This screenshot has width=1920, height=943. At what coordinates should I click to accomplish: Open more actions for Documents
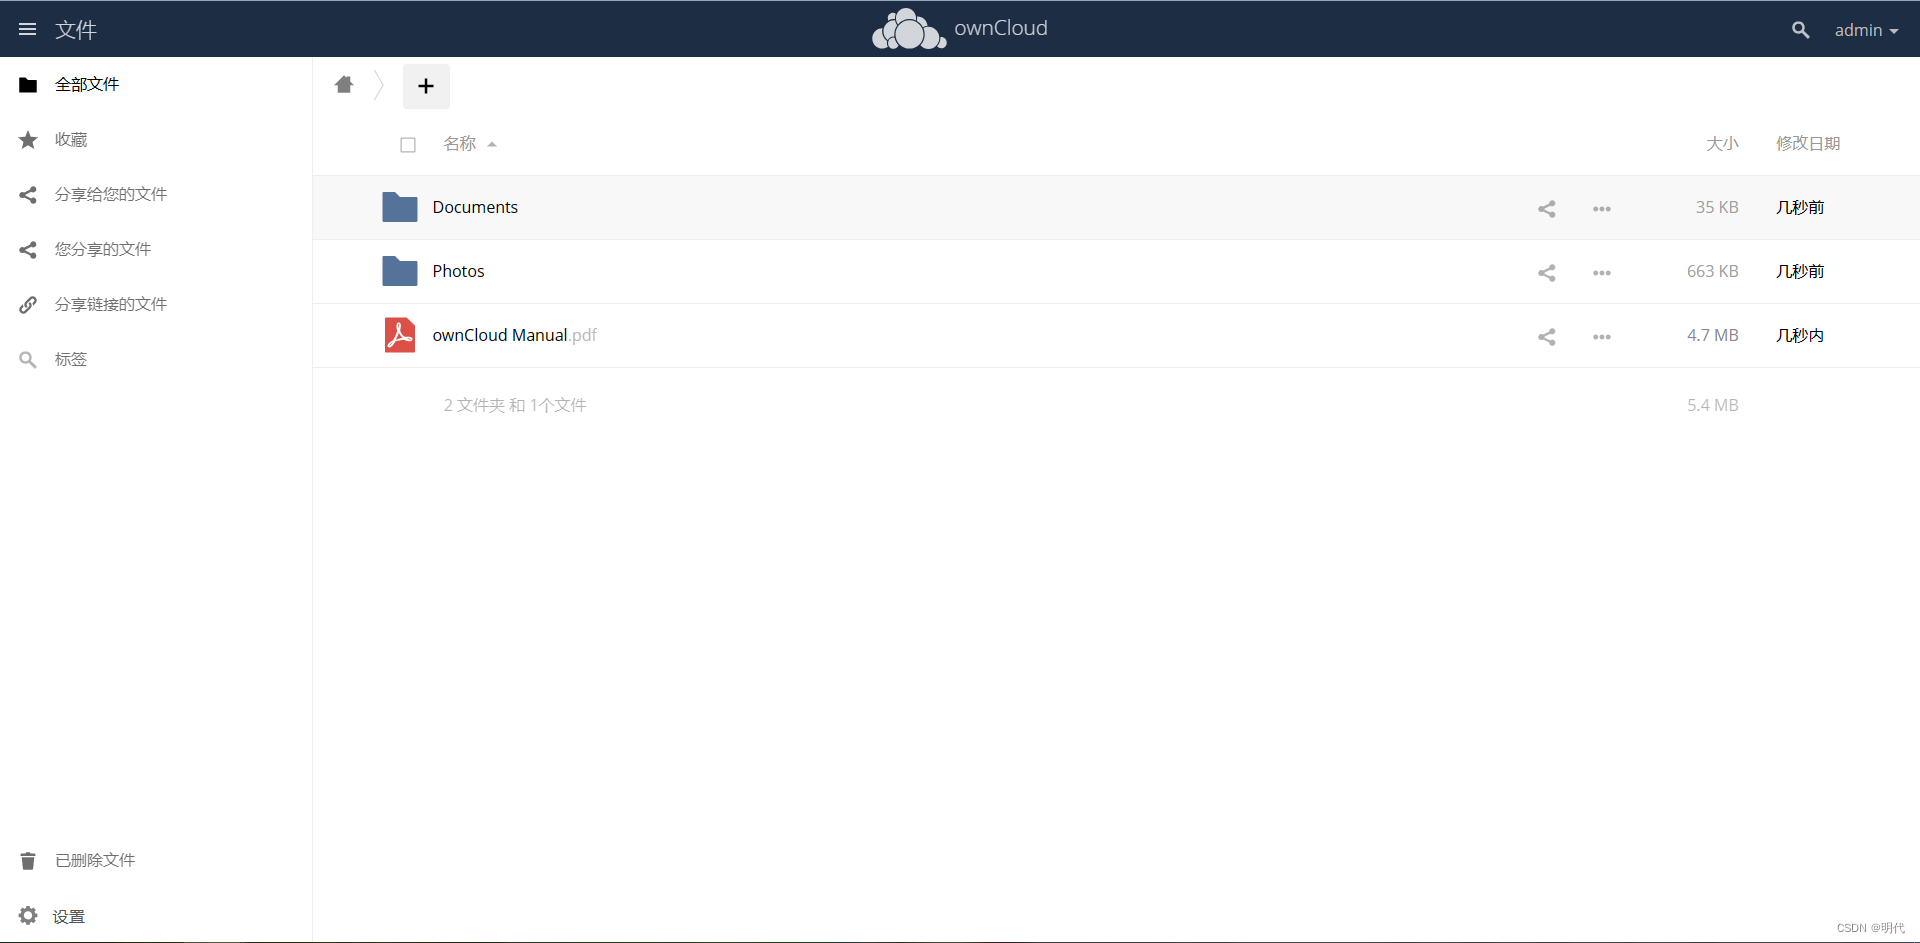coord(1602,209)
